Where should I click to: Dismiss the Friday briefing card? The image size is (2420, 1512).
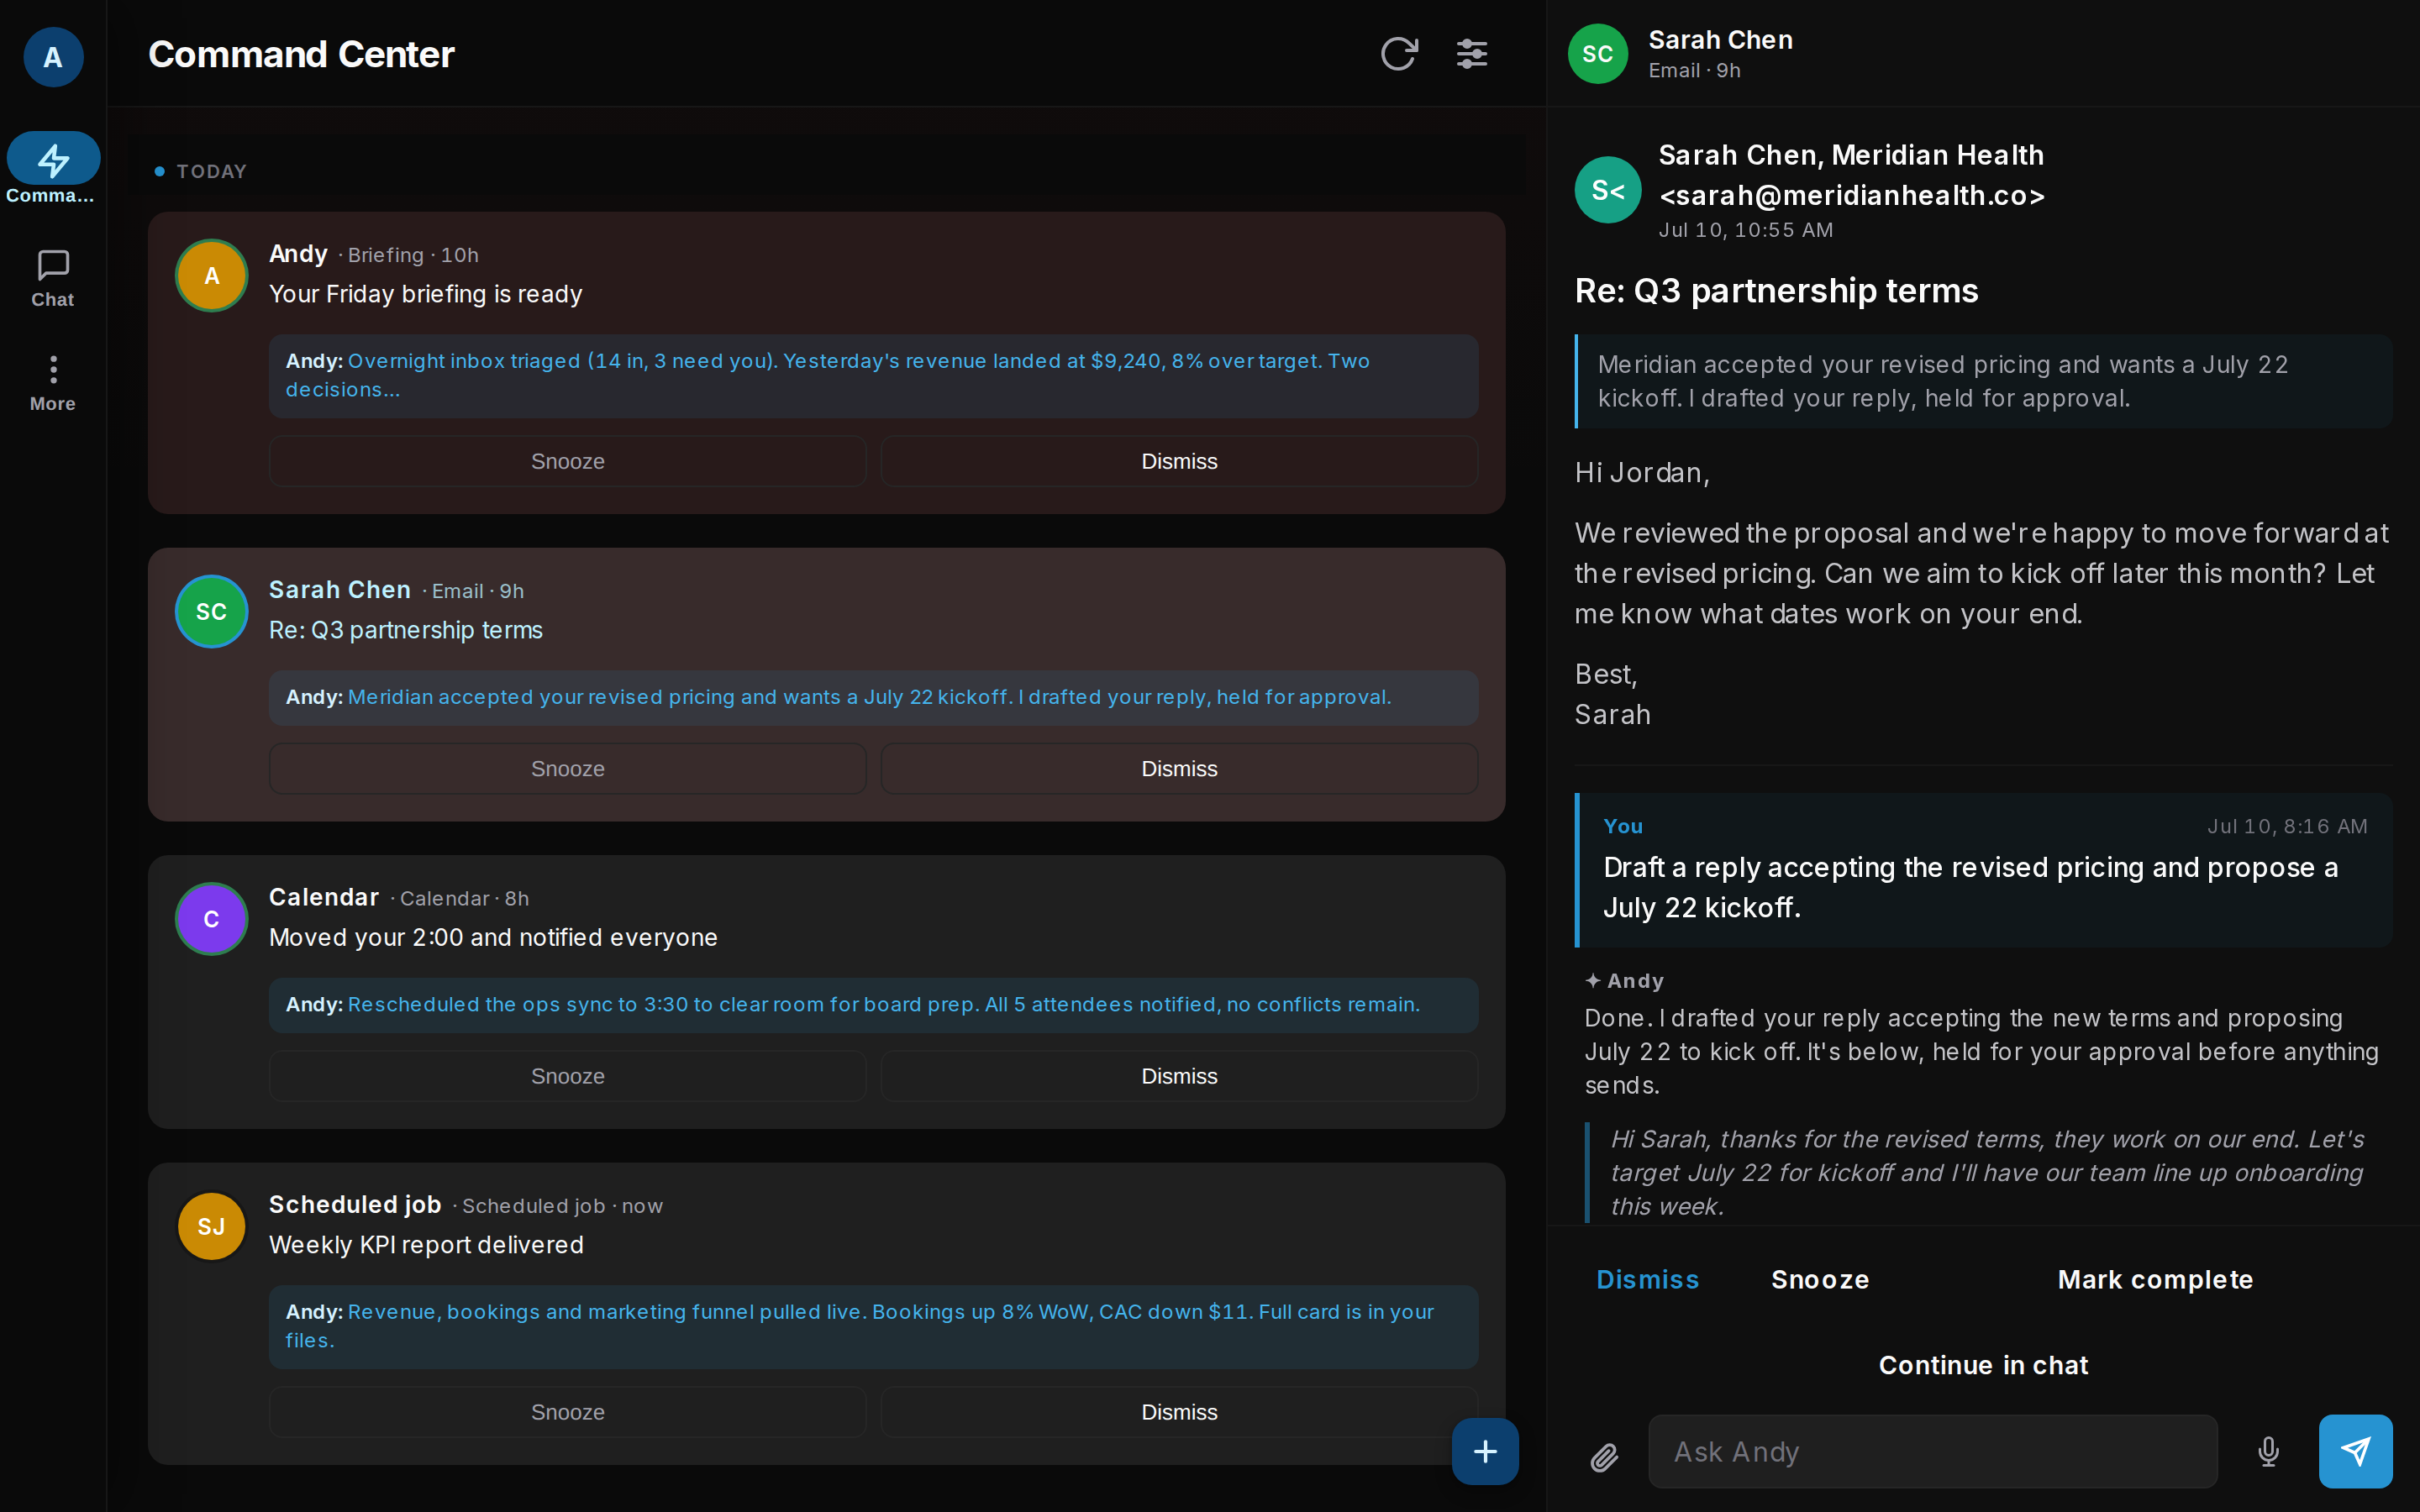click(1179, 461)
